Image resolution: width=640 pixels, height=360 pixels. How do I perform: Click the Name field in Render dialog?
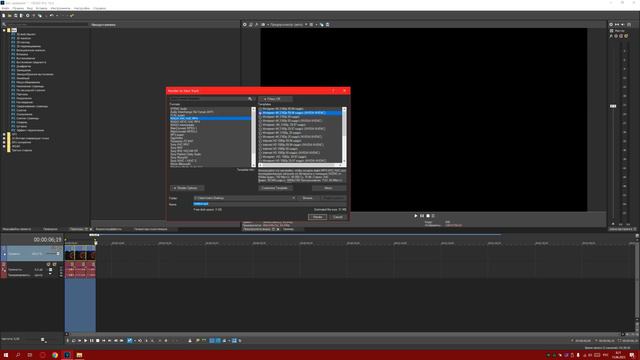coord(269,204)
